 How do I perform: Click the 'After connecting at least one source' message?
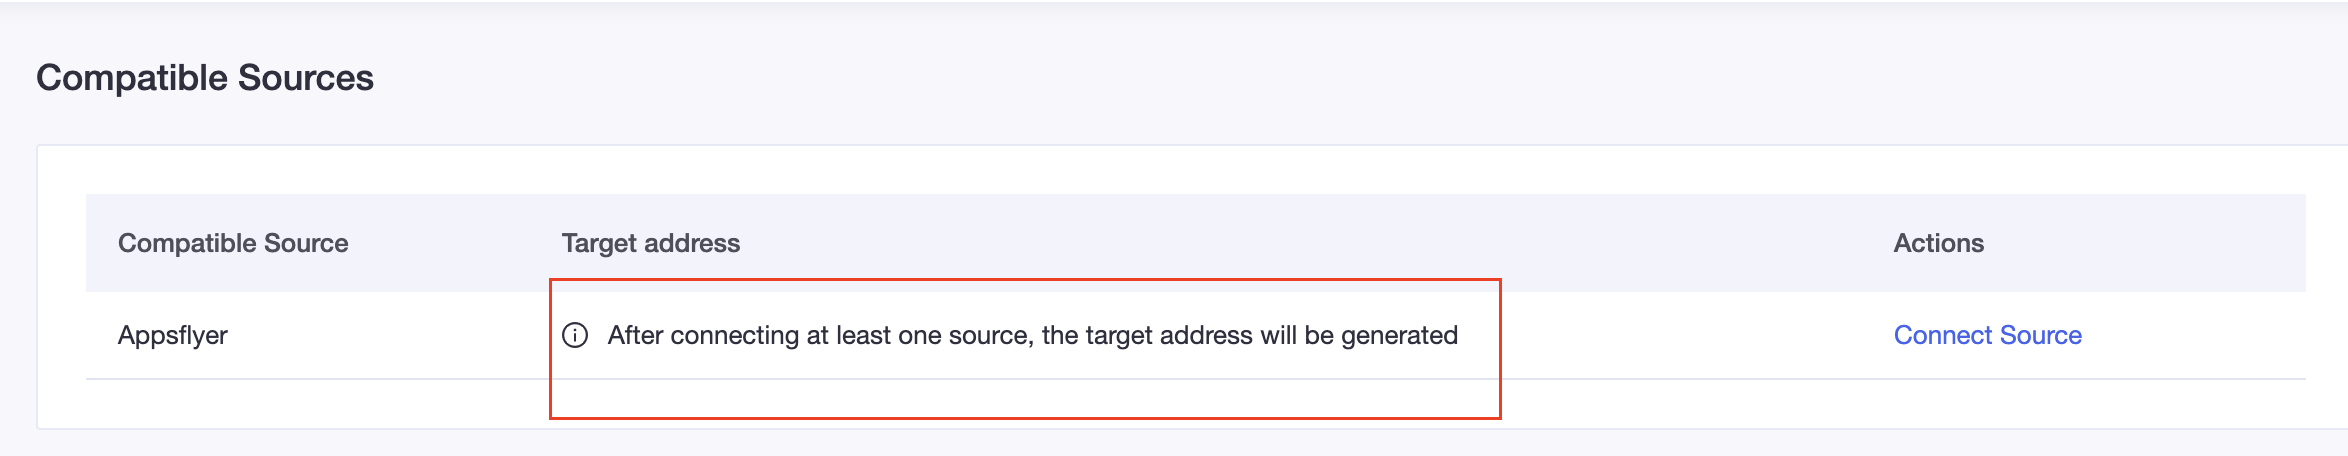tap(1033, 335)
